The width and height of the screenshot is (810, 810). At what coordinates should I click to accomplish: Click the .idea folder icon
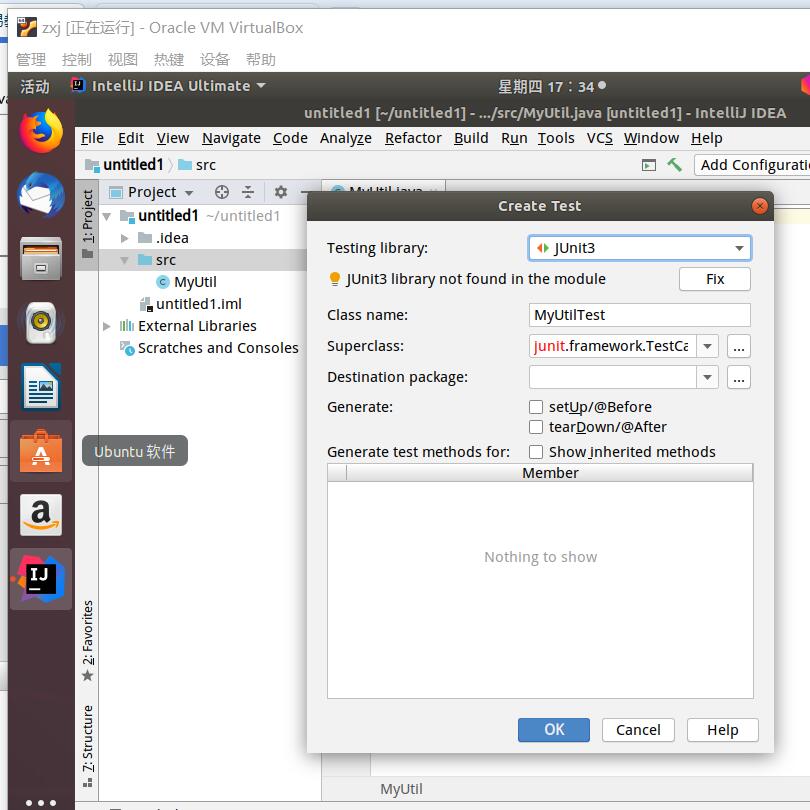[x=145, y=238]
